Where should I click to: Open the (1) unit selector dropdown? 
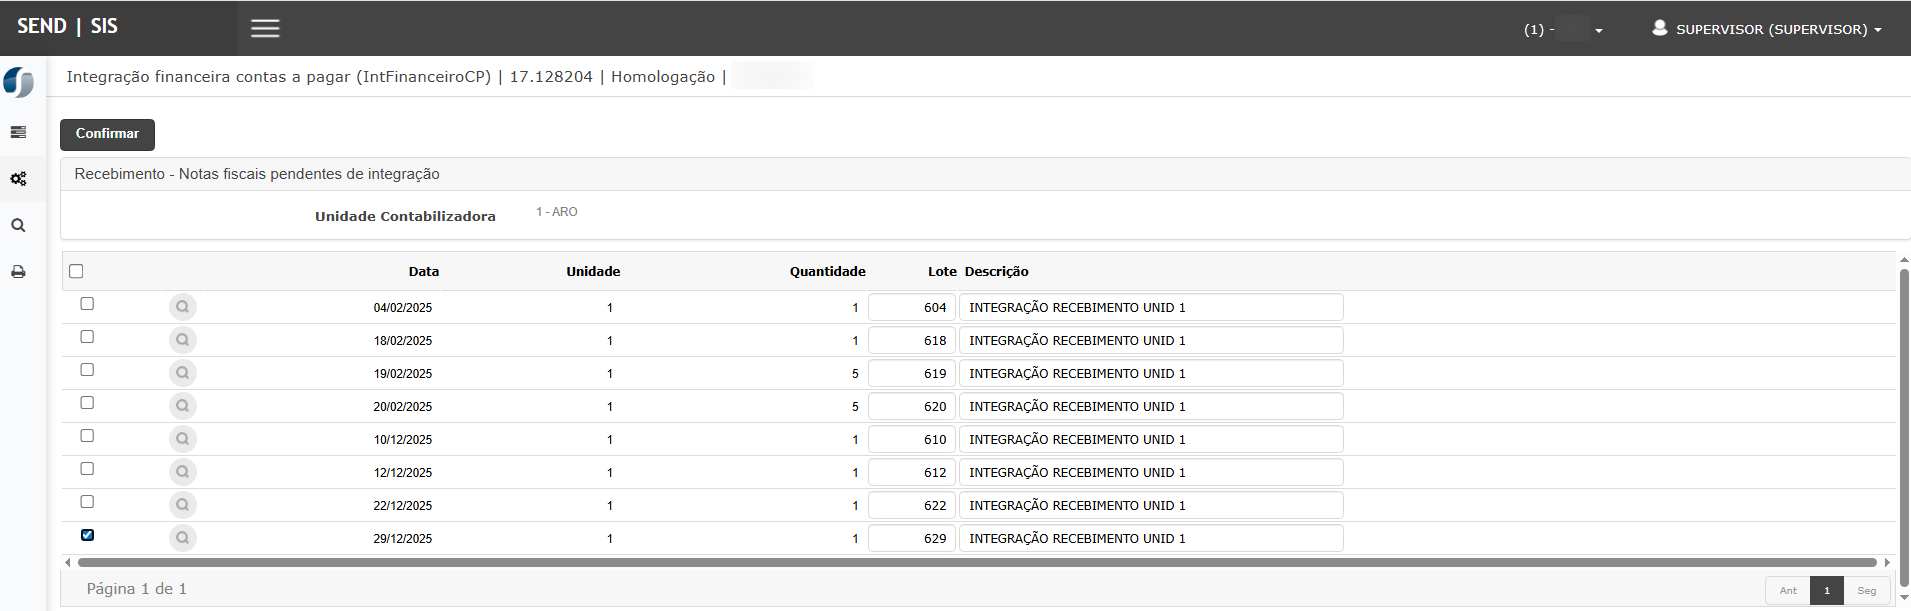[x=1563, y=30]
